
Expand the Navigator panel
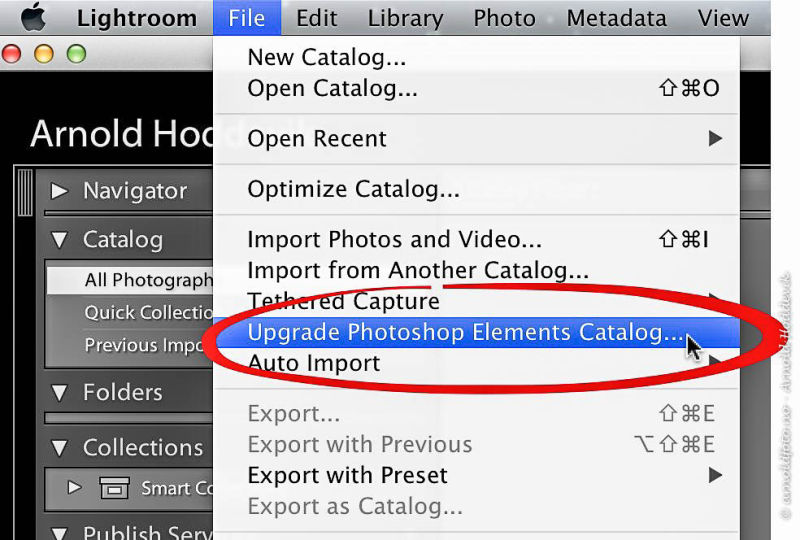point(59,191)
